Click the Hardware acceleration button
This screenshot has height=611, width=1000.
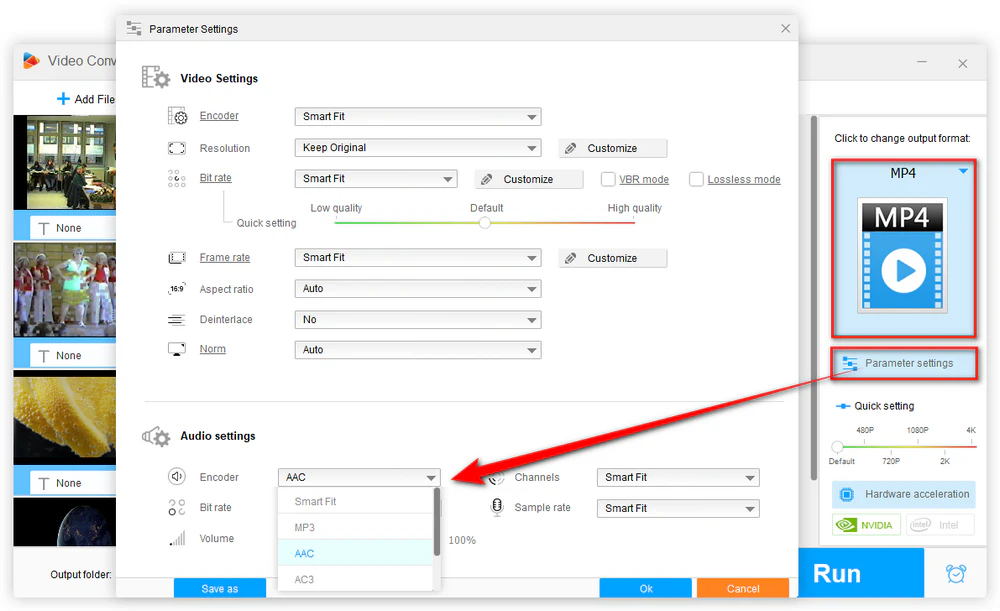(x=904, y=494)
